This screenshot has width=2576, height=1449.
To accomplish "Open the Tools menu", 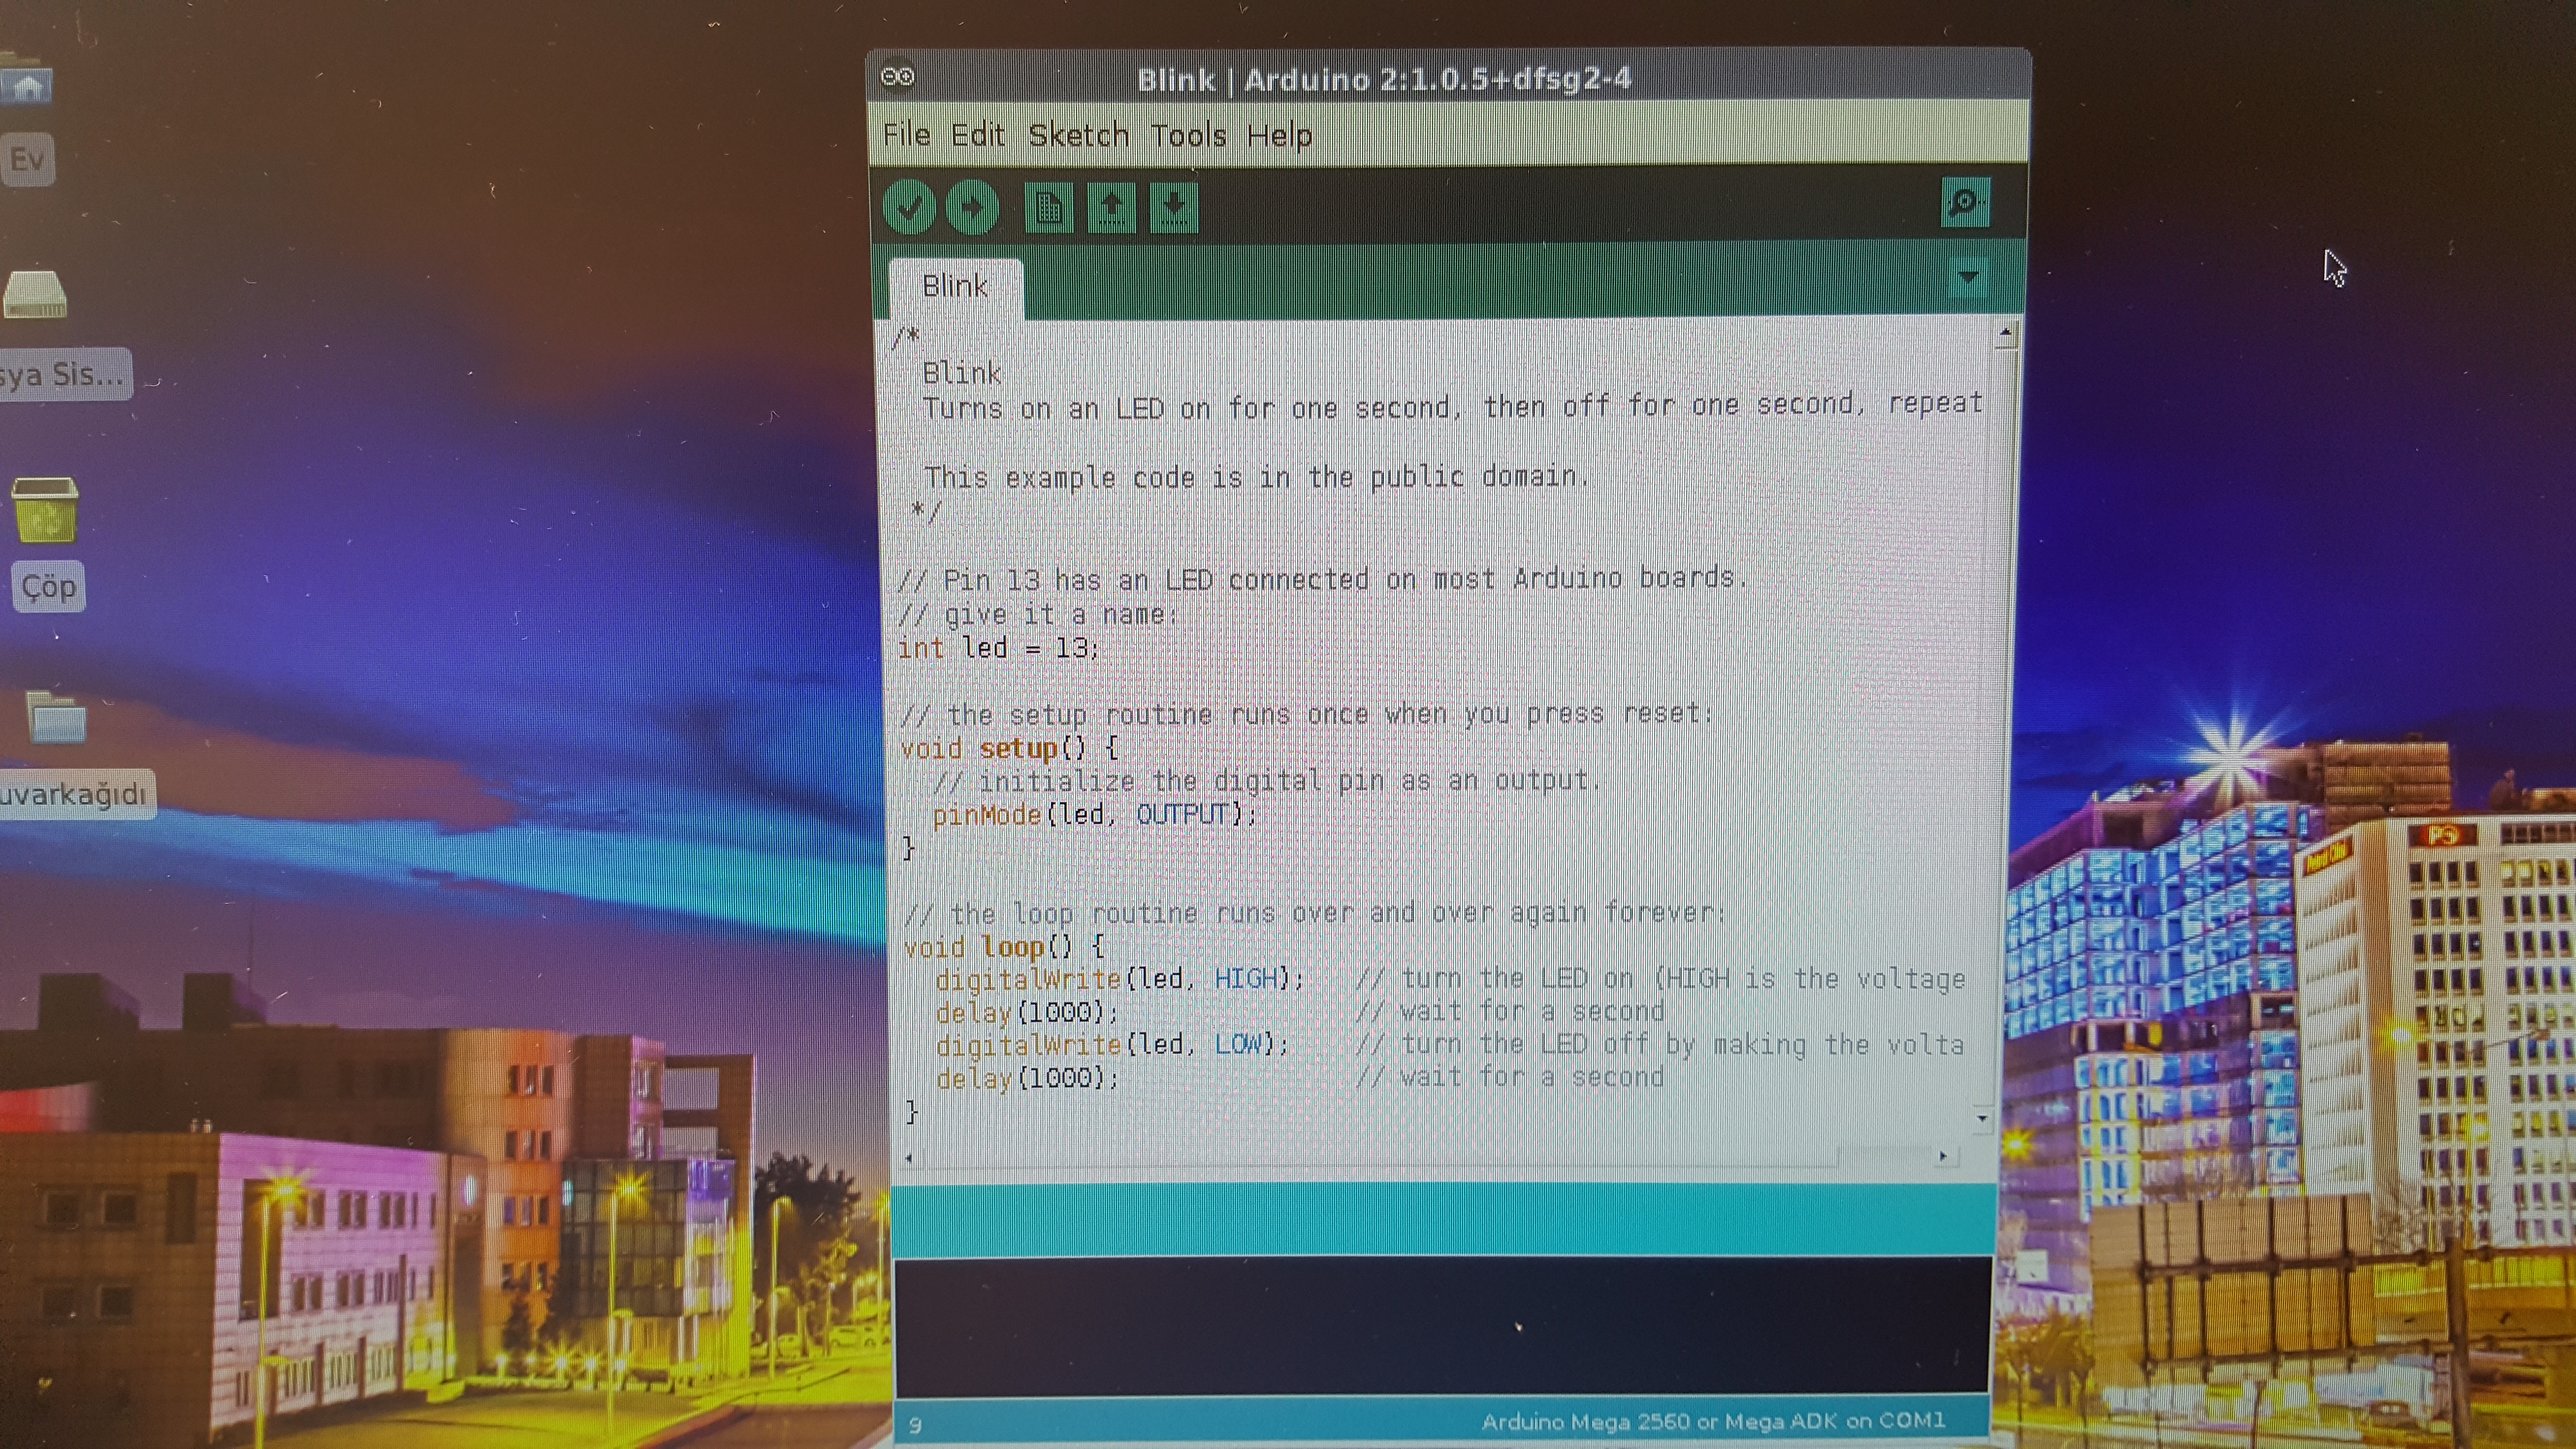I will point(1188,135).
